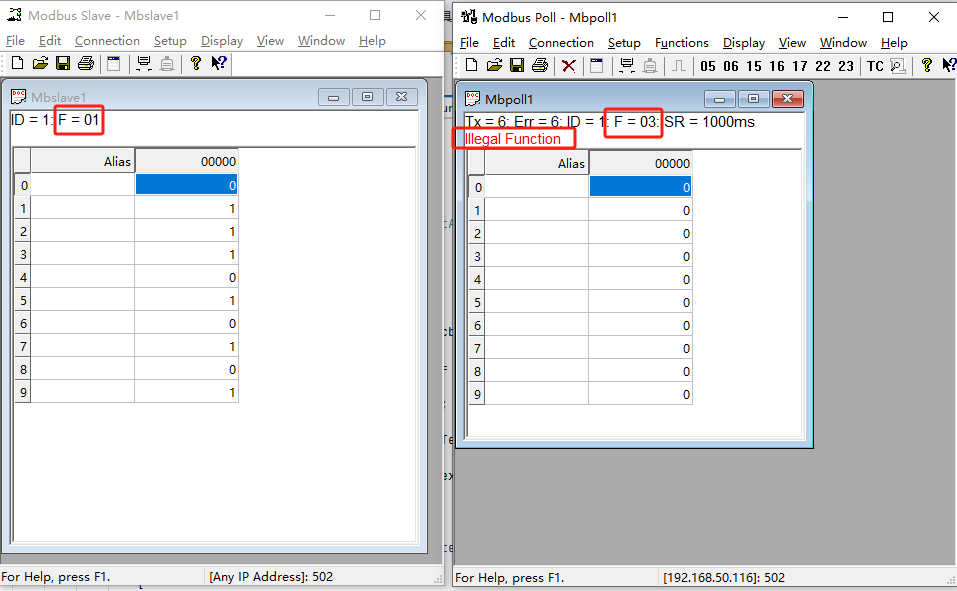Select row 5 value cell in Mbpoll1

(640, 302)
